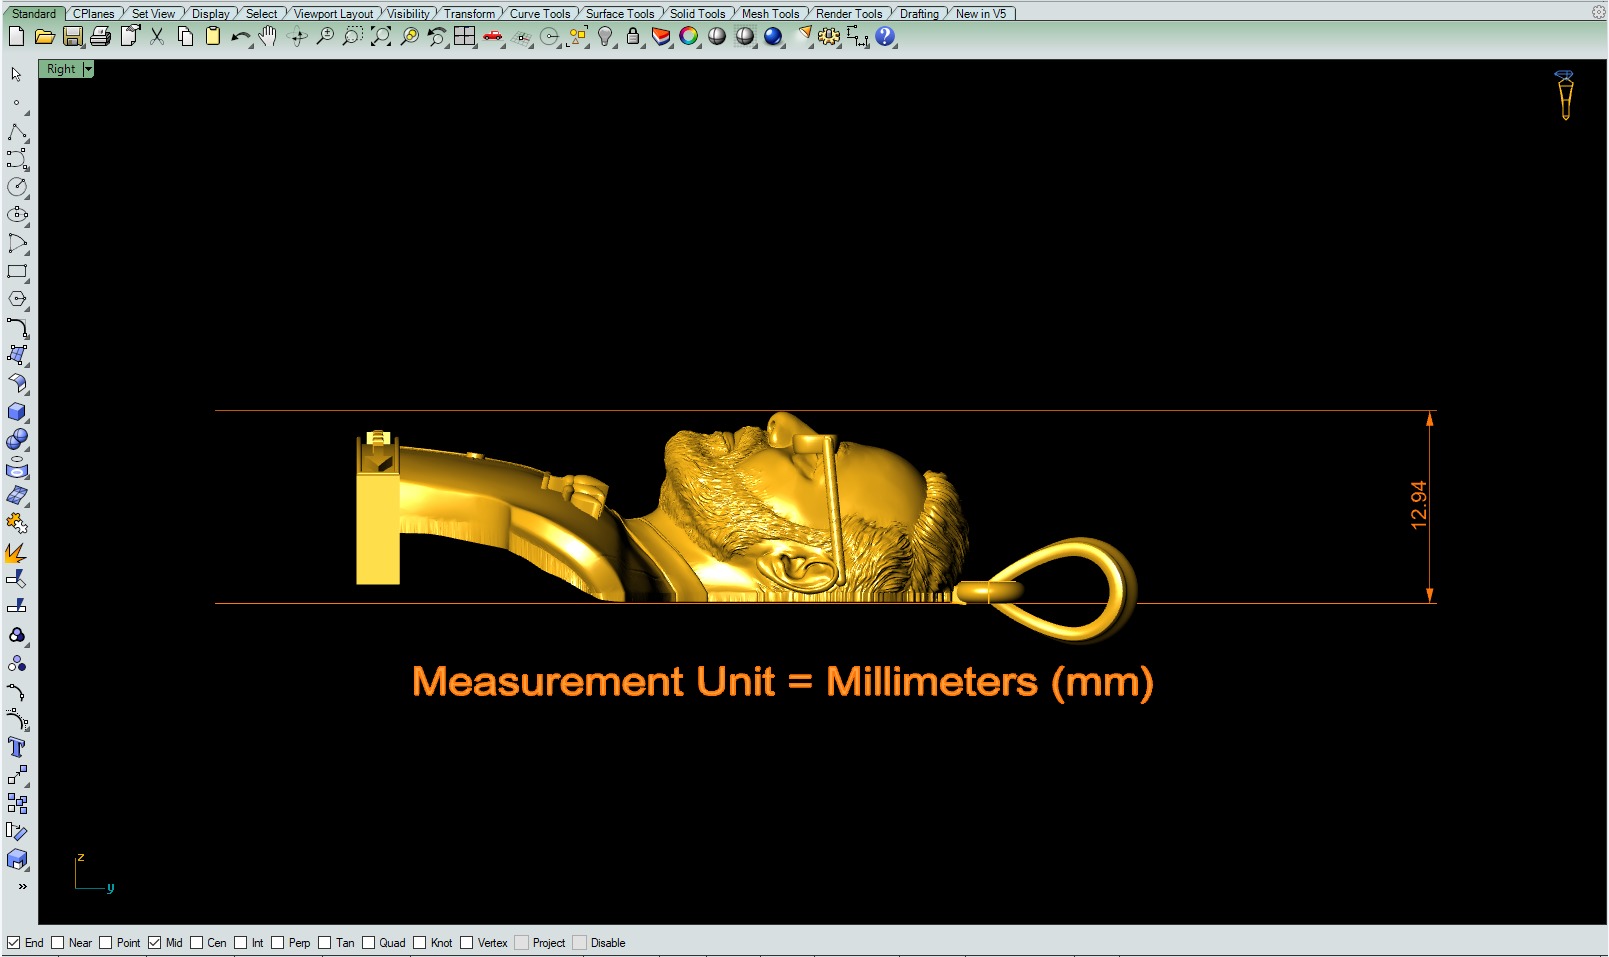
Task: Enable the Cen osnap checkbox
Action: coord(197,943)
